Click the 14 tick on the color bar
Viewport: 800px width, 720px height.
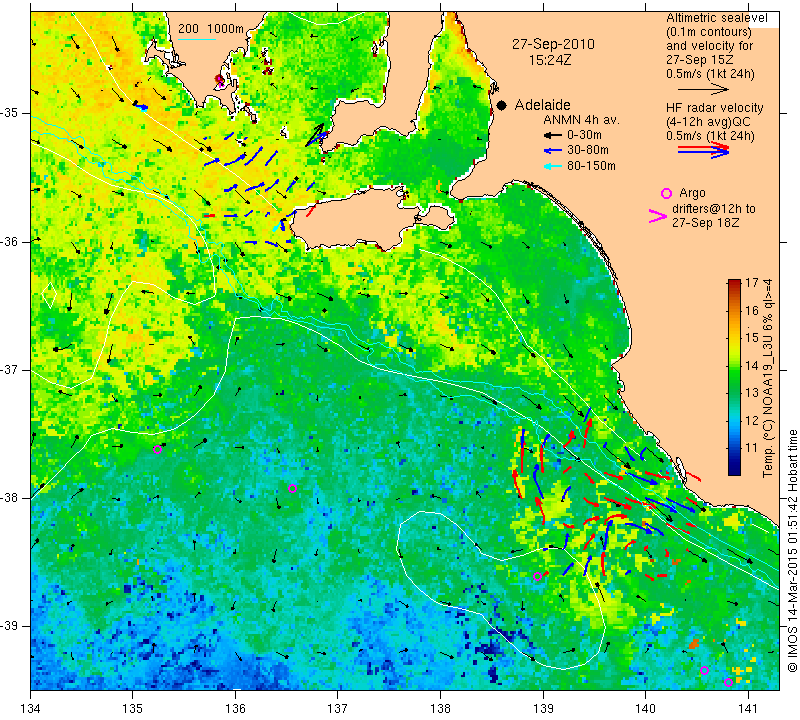pos(752,365)
